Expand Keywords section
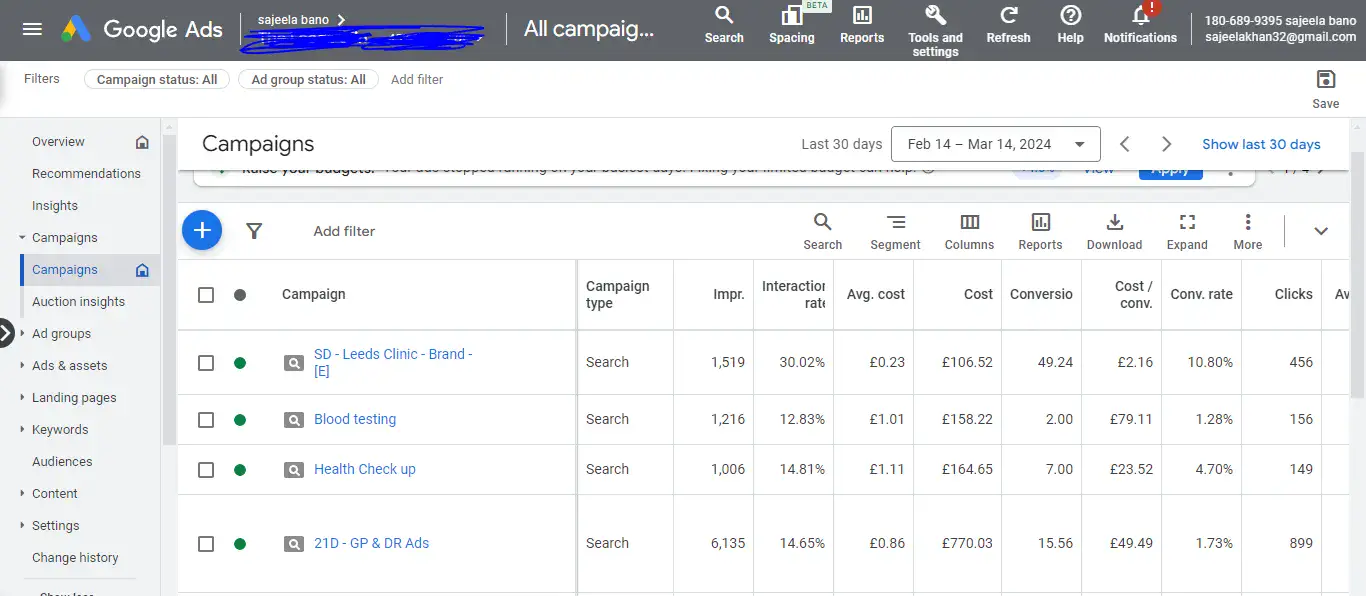Image resolution: width=1366 pixels, height=596 pixels. [x=22, y=430]
